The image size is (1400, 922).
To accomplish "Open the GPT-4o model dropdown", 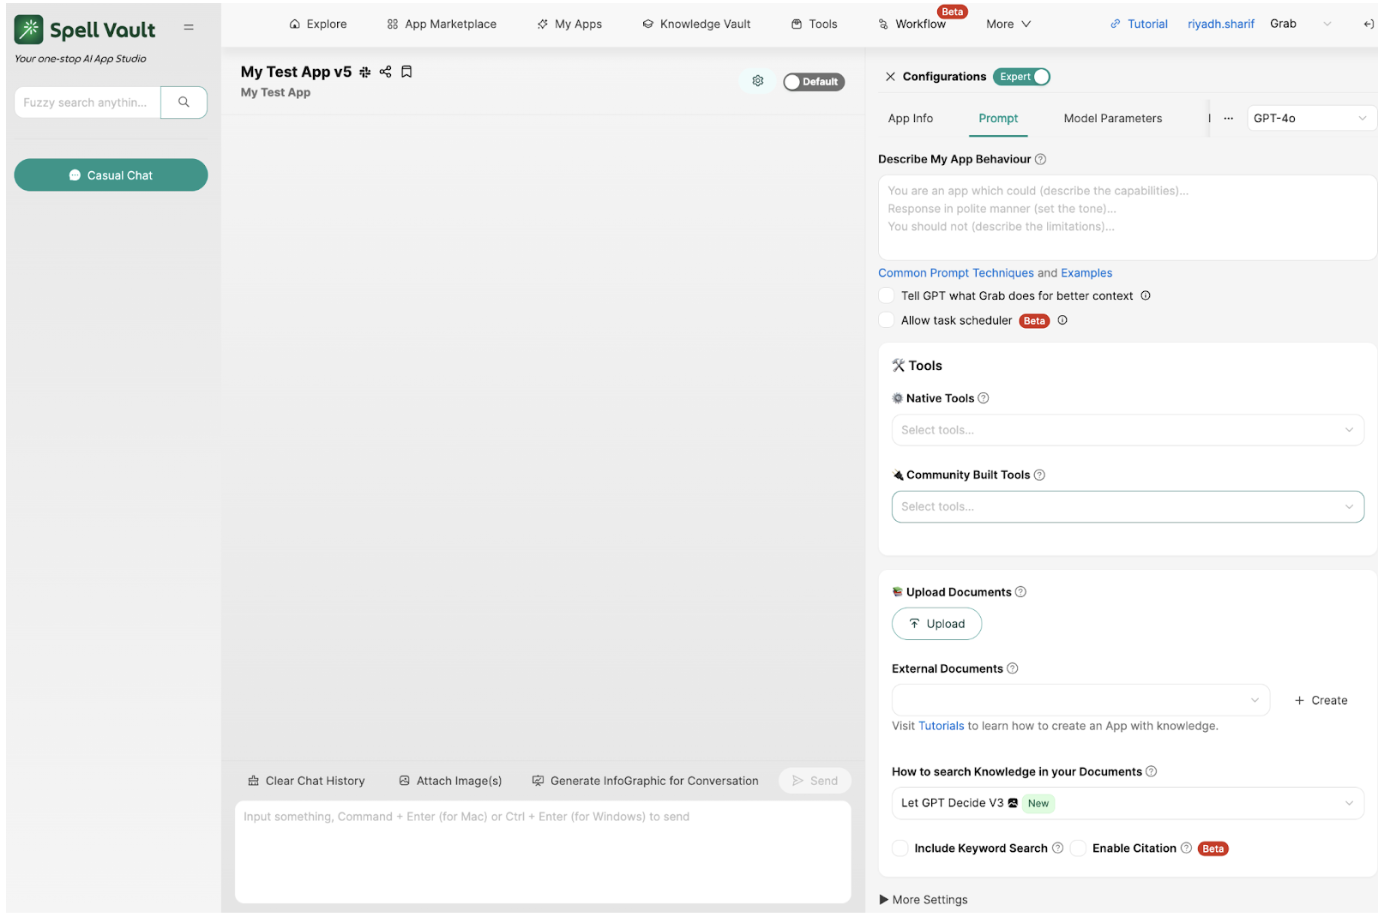I will click(x=1309, y=118).
